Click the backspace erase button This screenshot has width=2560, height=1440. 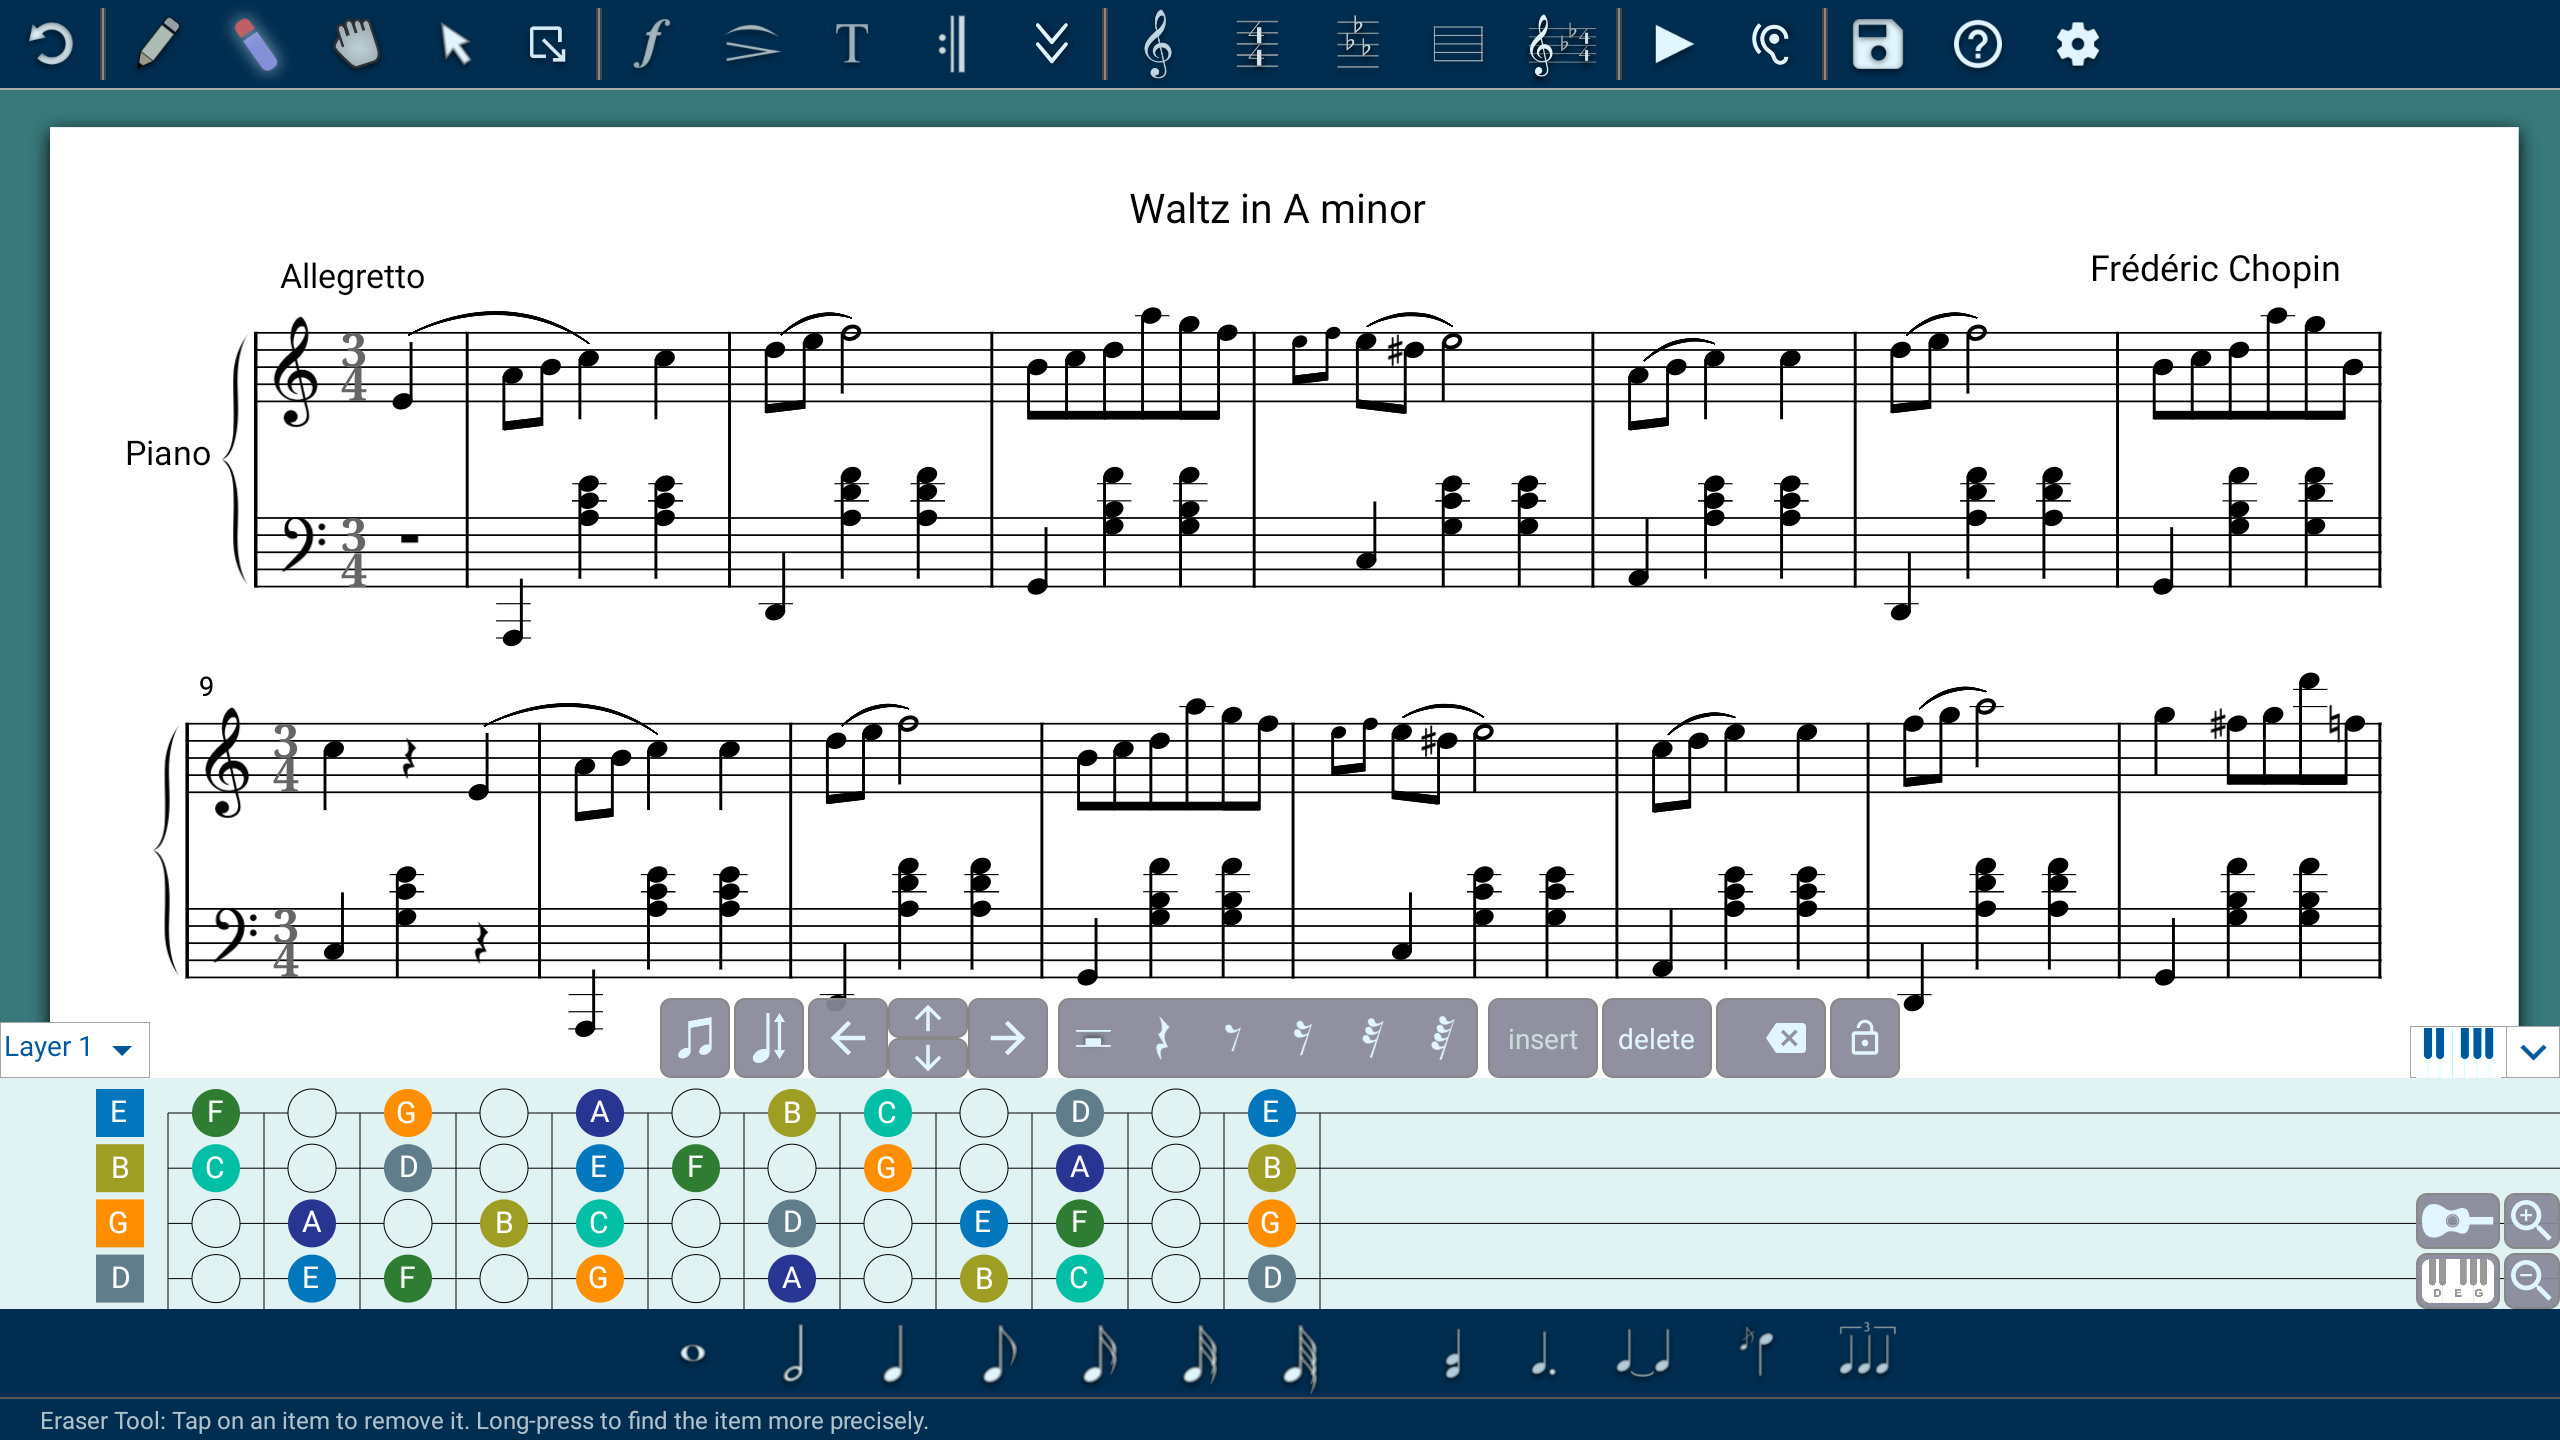pyautogui.click(x=1771, y=1039)
